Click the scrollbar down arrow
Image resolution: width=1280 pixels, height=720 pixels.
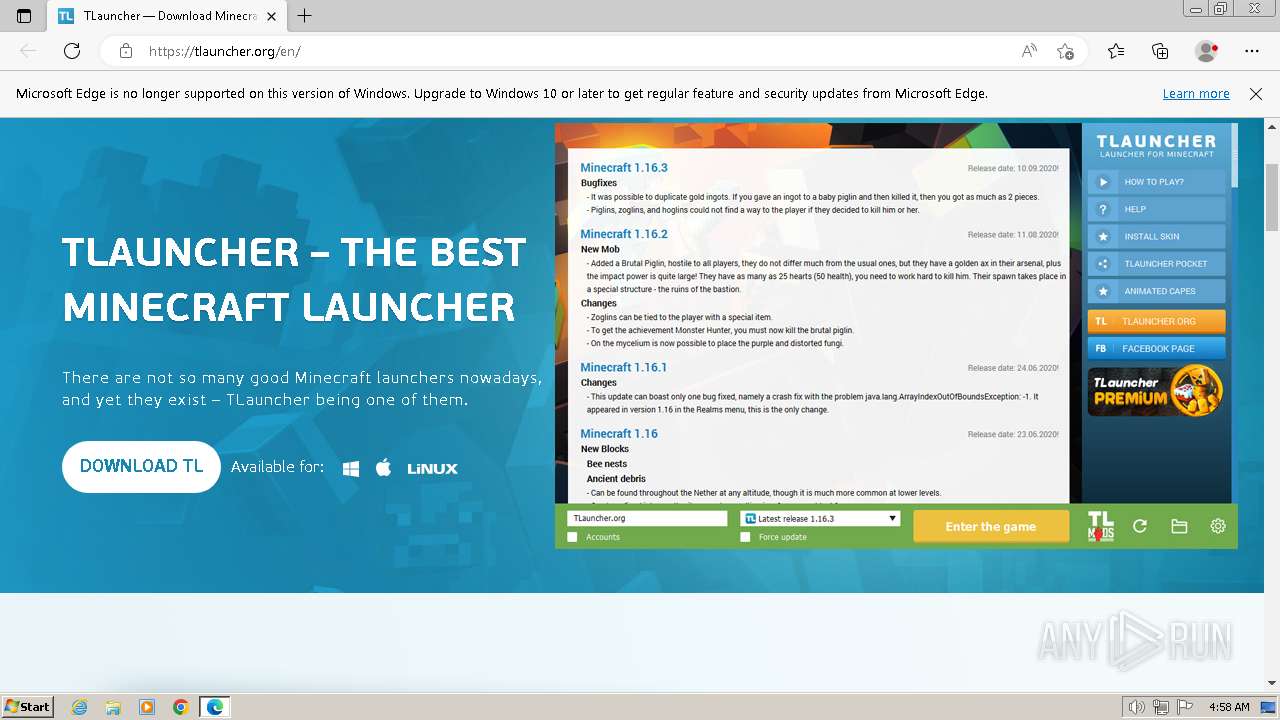[x=1272, y=683]
